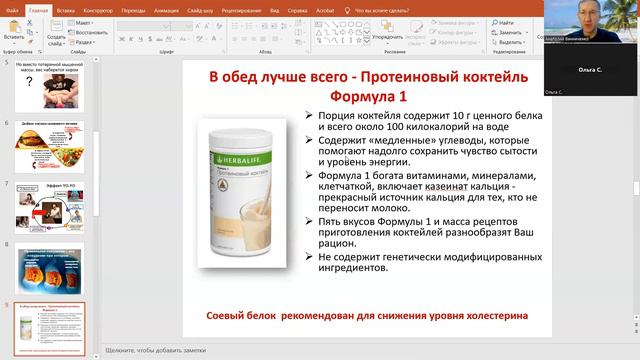Image resolution: width=640 pixels, height=360 pixels.
Task: Click the font color A icon
Action: click(x=214, y=38)
